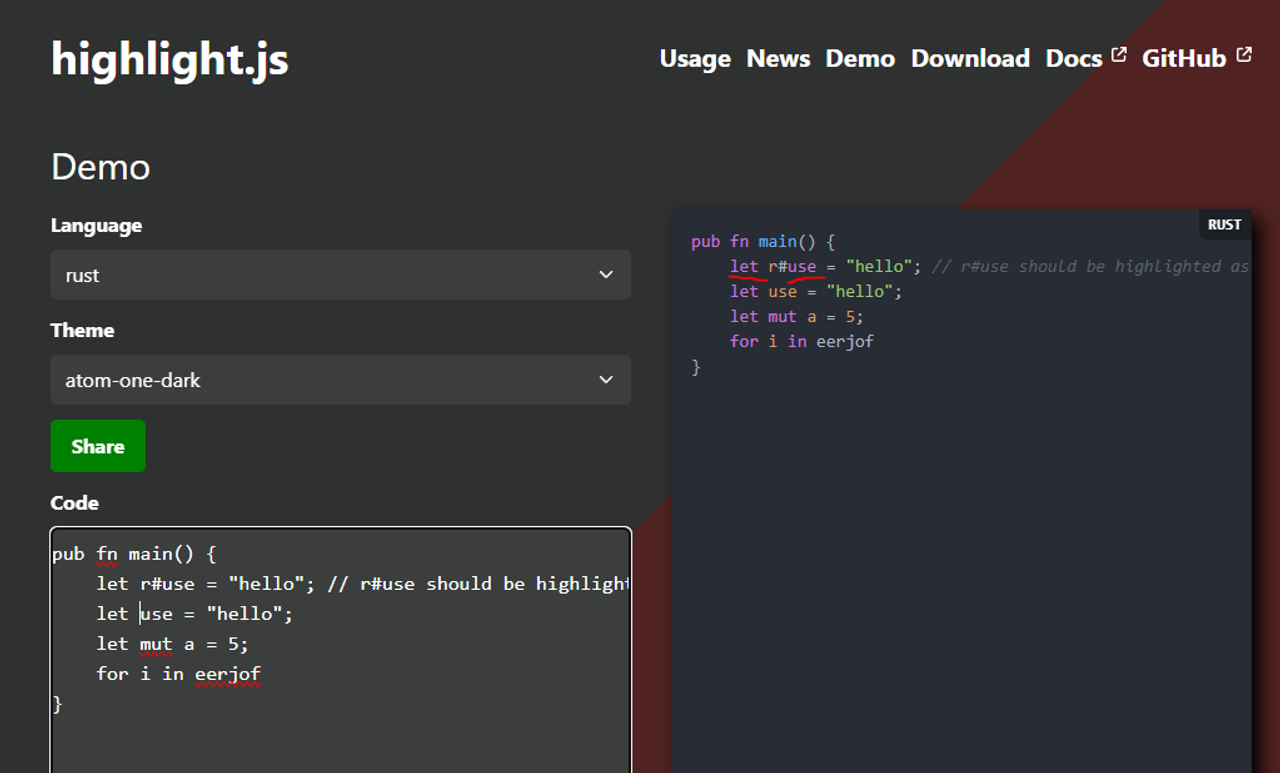The image size is (1280, 773).
Task: Click the green Share button
Action: pyautogui.click(x=98, y=446)
